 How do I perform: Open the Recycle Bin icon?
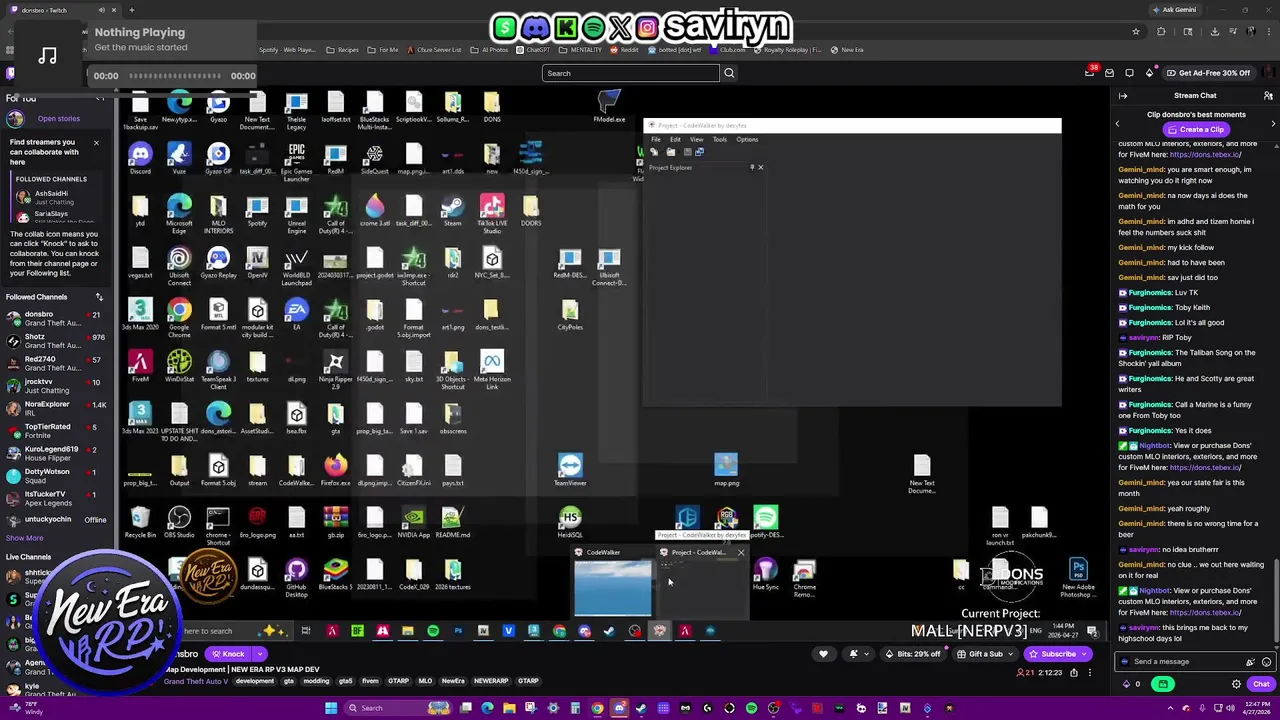coord(140,522)
